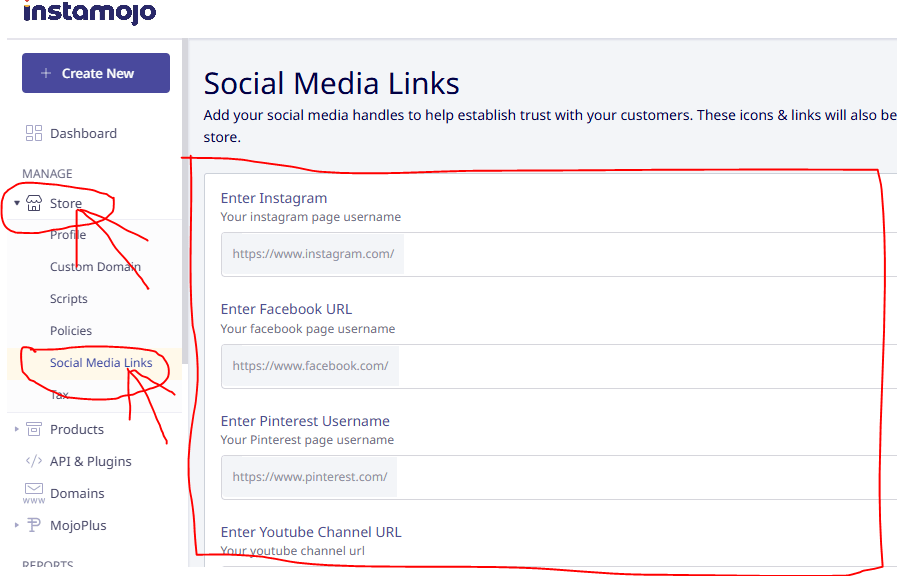Click the Products box icon
Screen dimensions: 897x576
pos(34,429)
